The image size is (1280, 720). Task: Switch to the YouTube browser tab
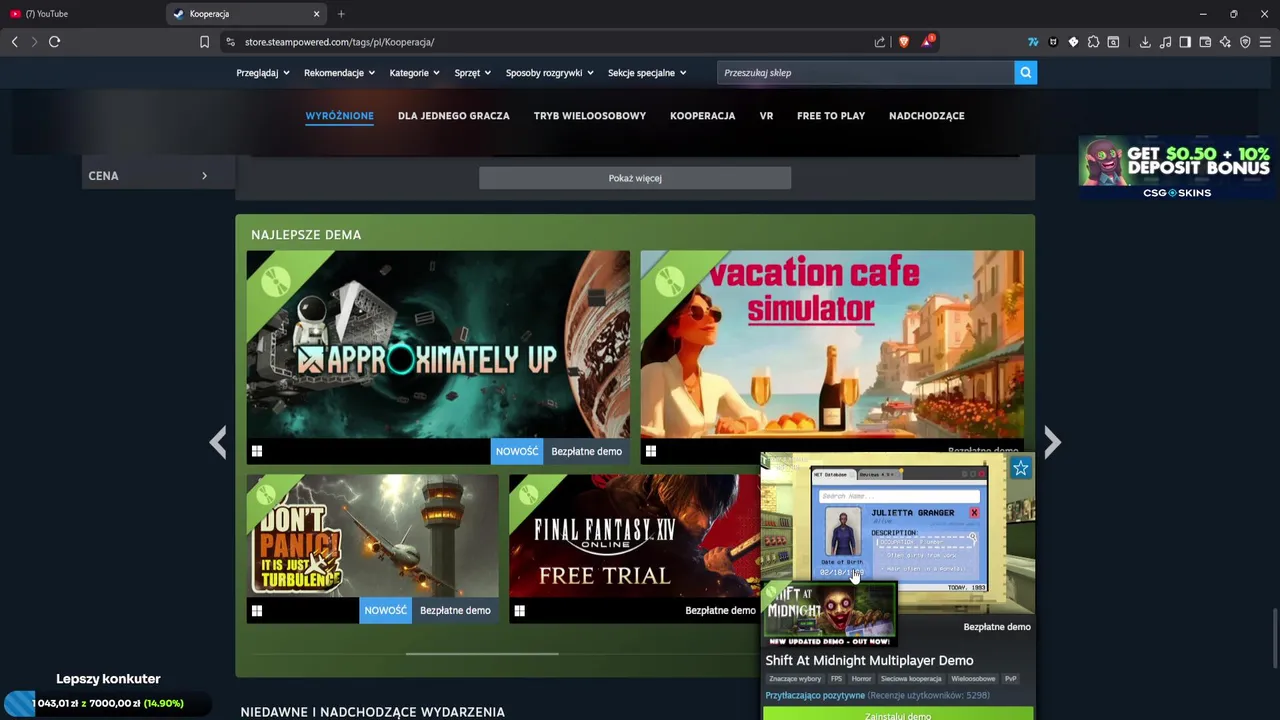[80, 14]
